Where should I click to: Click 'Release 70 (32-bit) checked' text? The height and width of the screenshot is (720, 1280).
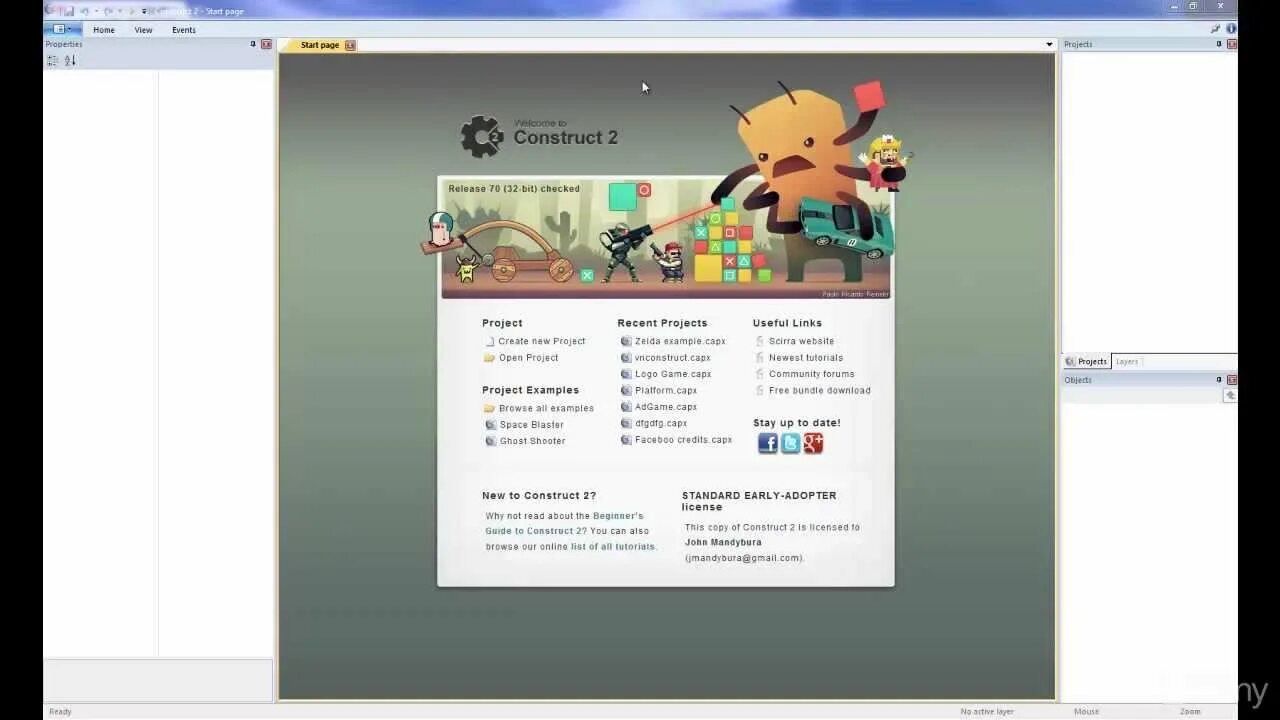point(514,189)
